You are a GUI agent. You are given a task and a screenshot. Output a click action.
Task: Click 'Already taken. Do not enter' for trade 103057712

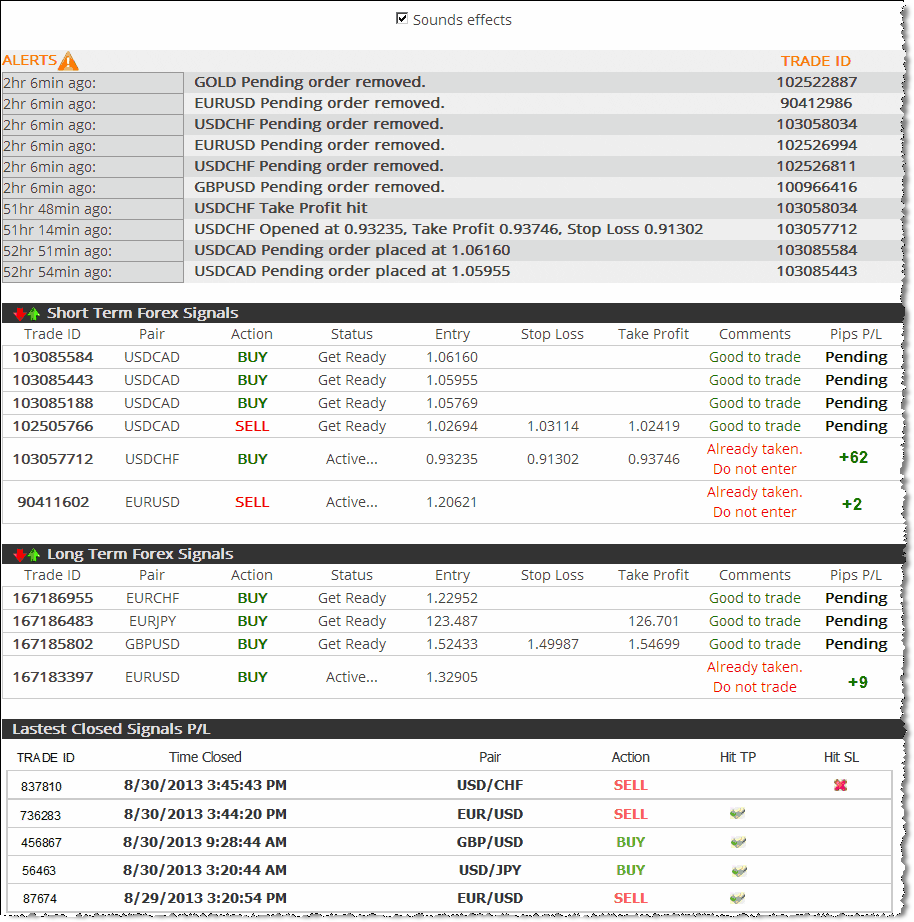point(755,459)
